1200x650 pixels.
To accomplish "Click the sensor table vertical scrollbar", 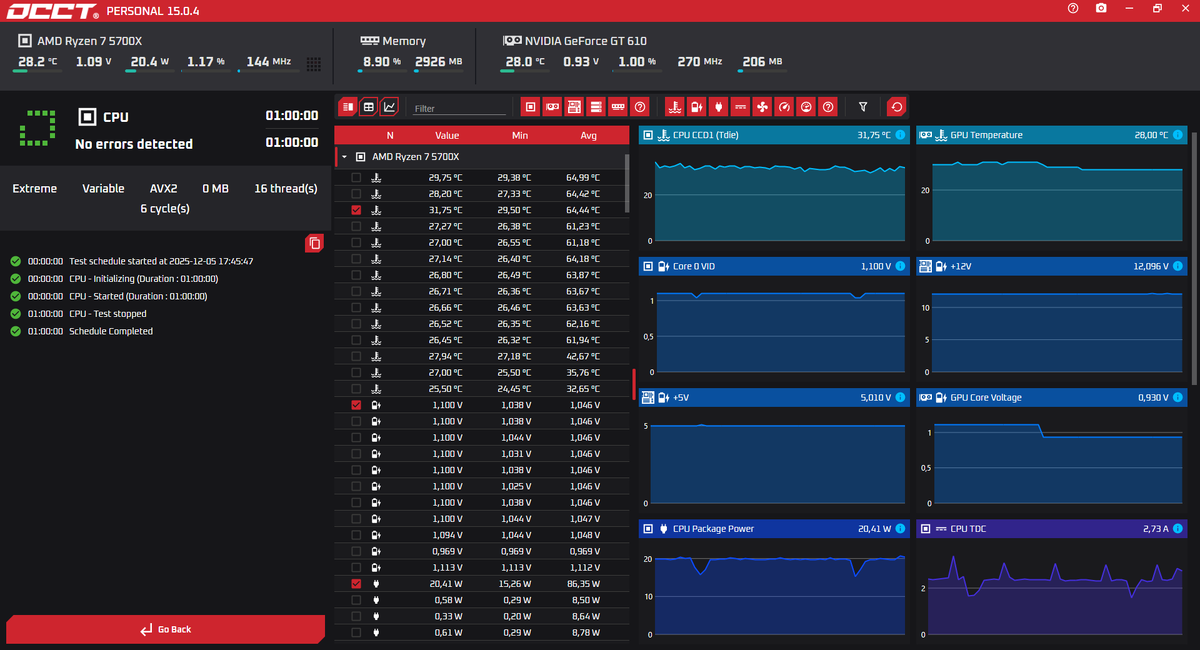I will click(627, 182).
